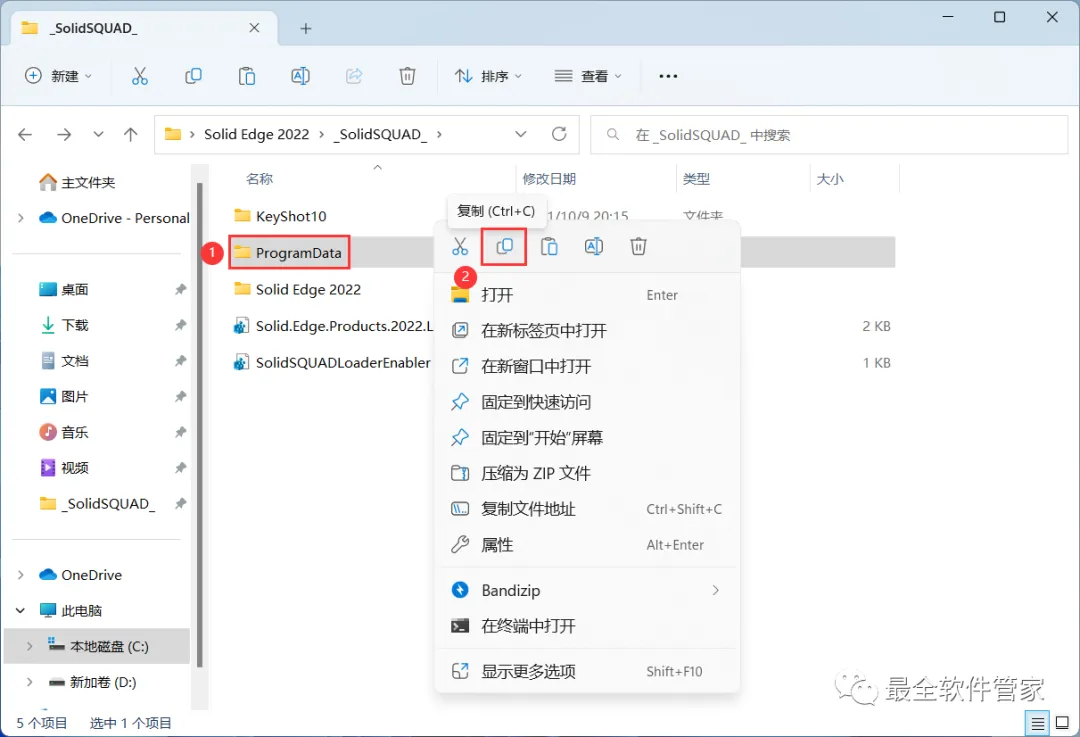
Task: Choose 在新窗口中打开 in context menu
Action: tap(588, 366)
